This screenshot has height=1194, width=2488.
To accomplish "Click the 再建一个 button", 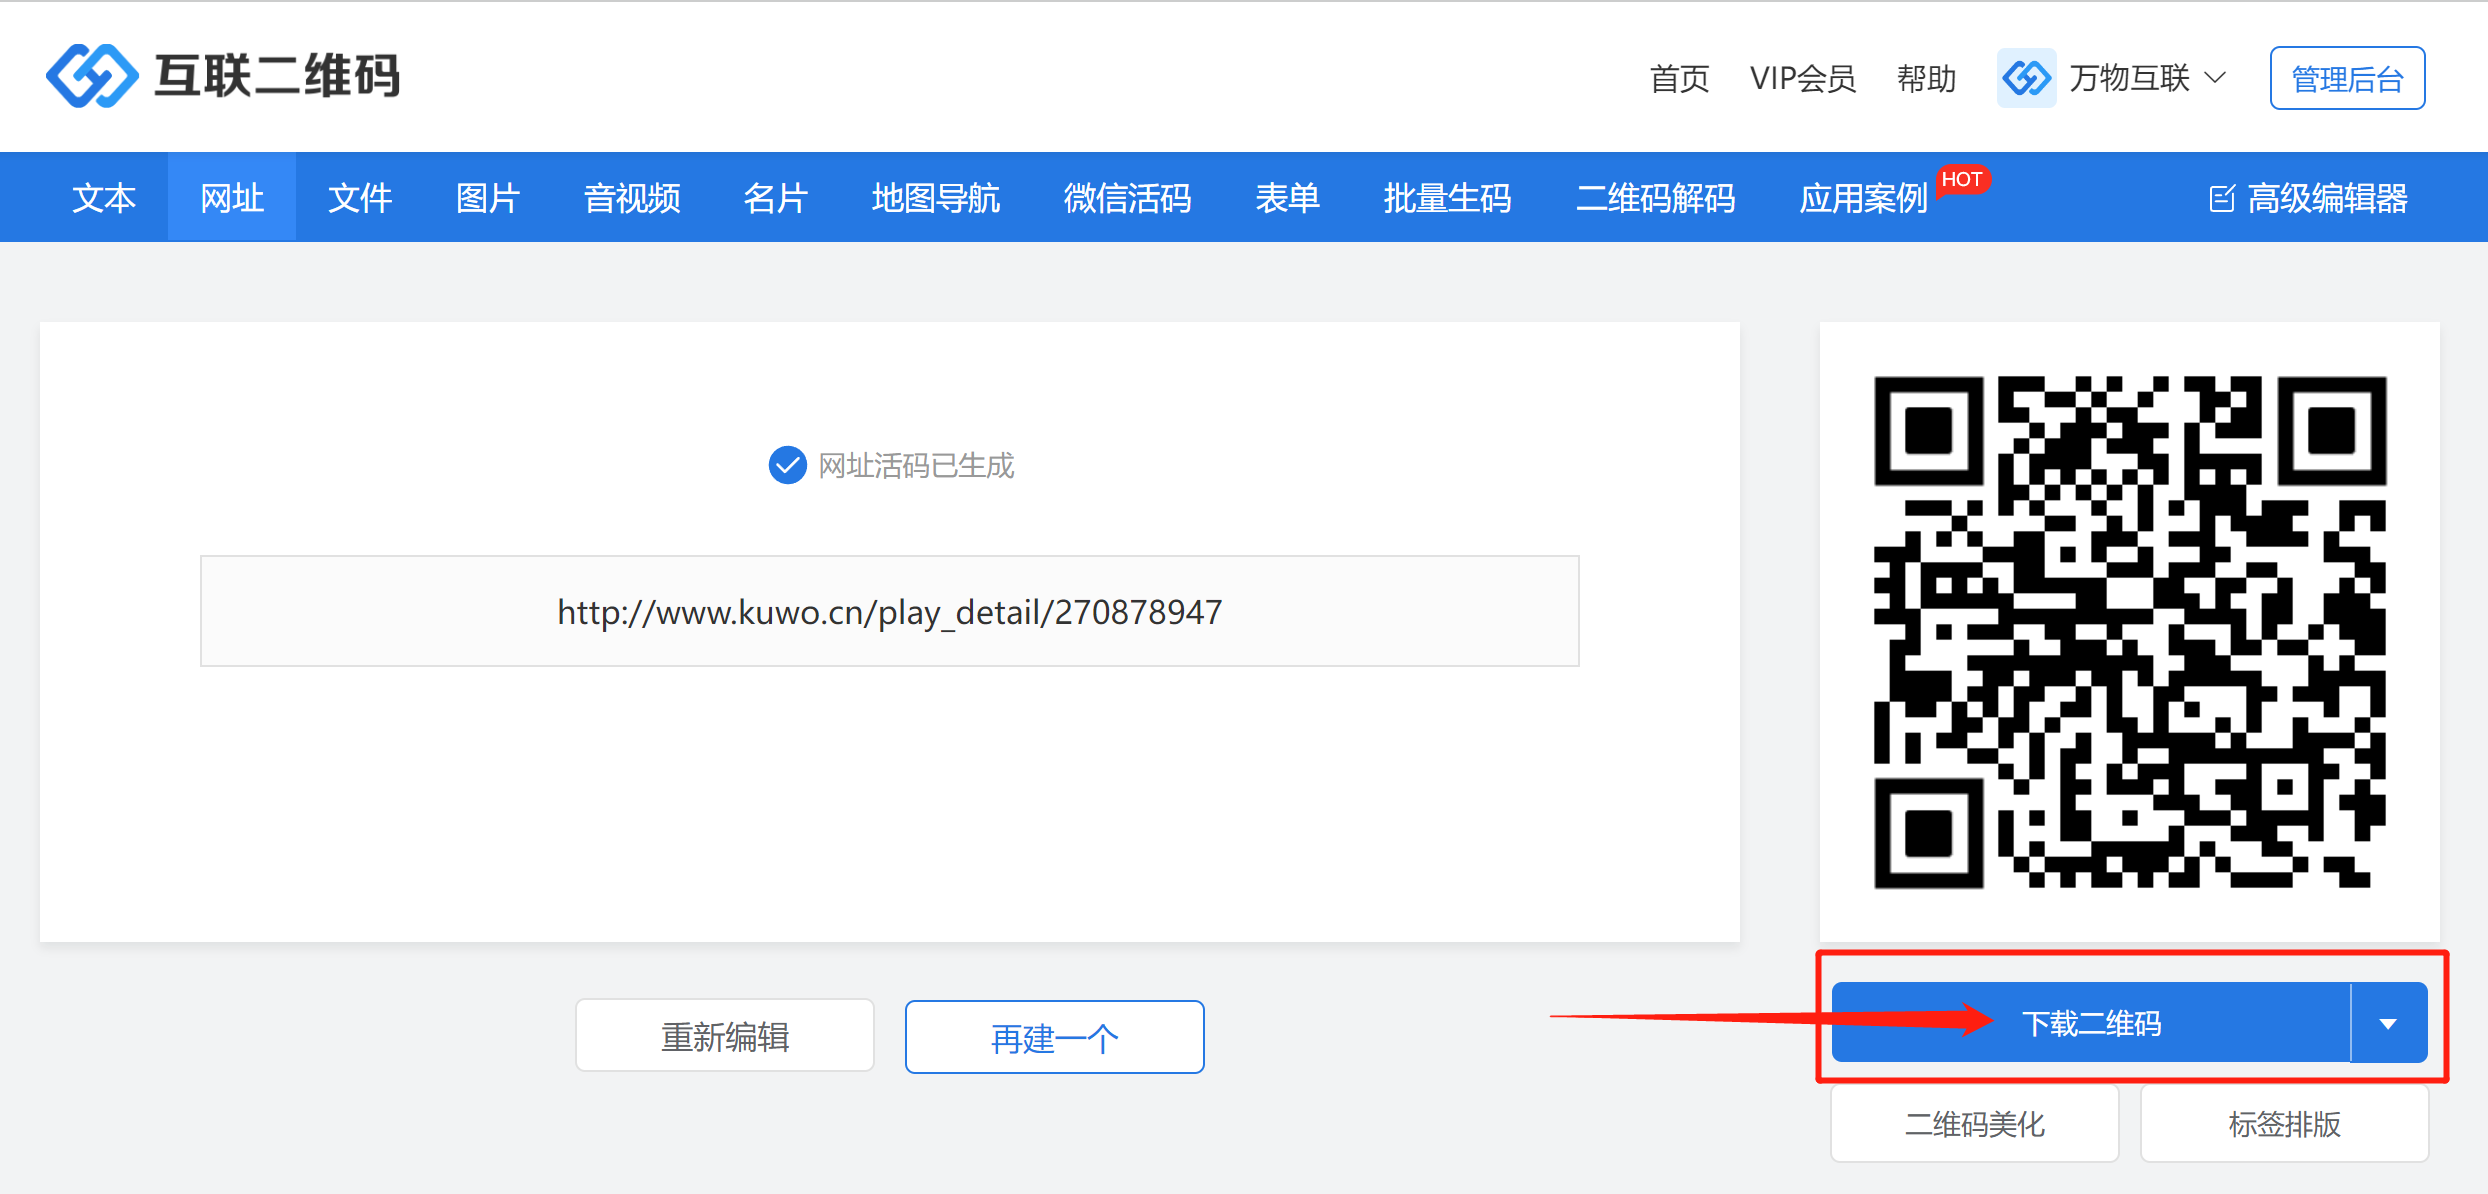I will [1054, 1036].
